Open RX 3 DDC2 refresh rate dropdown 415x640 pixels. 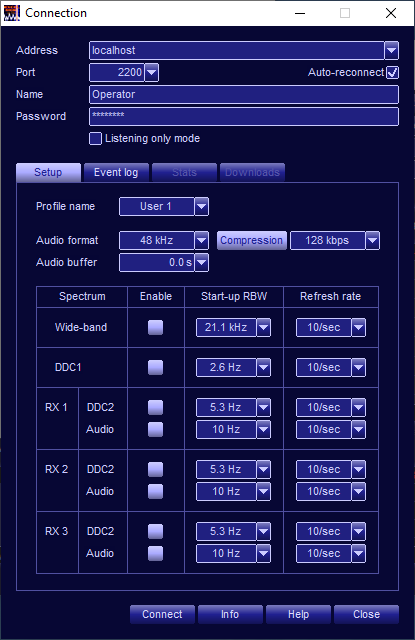pyautogui.click(x=359, y=531)
